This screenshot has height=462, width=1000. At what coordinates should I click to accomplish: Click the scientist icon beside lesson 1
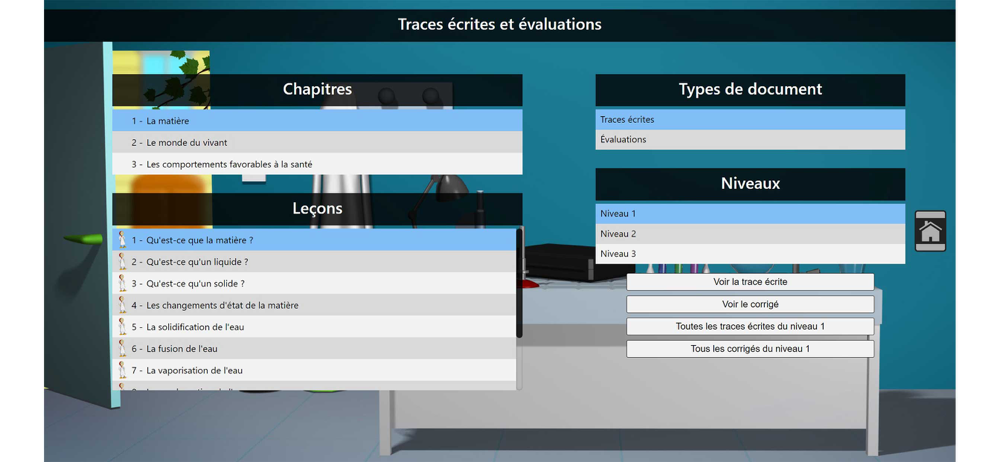point(122,240)
